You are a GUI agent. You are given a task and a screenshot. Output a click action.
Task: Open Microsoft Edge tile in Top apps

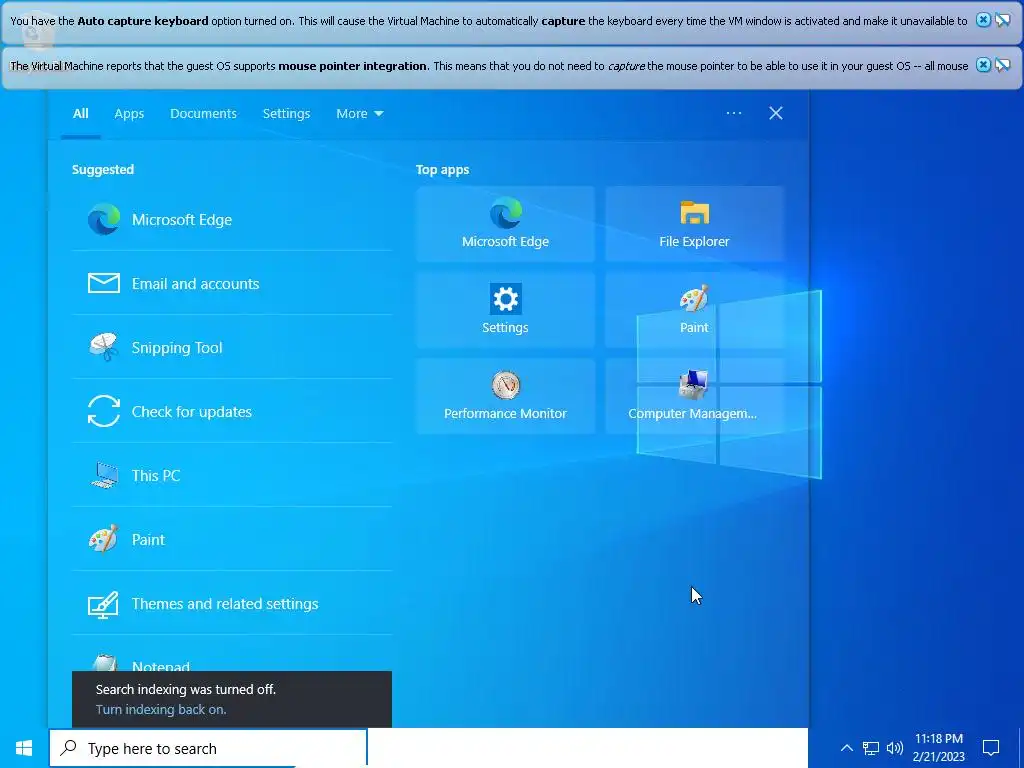505,224
